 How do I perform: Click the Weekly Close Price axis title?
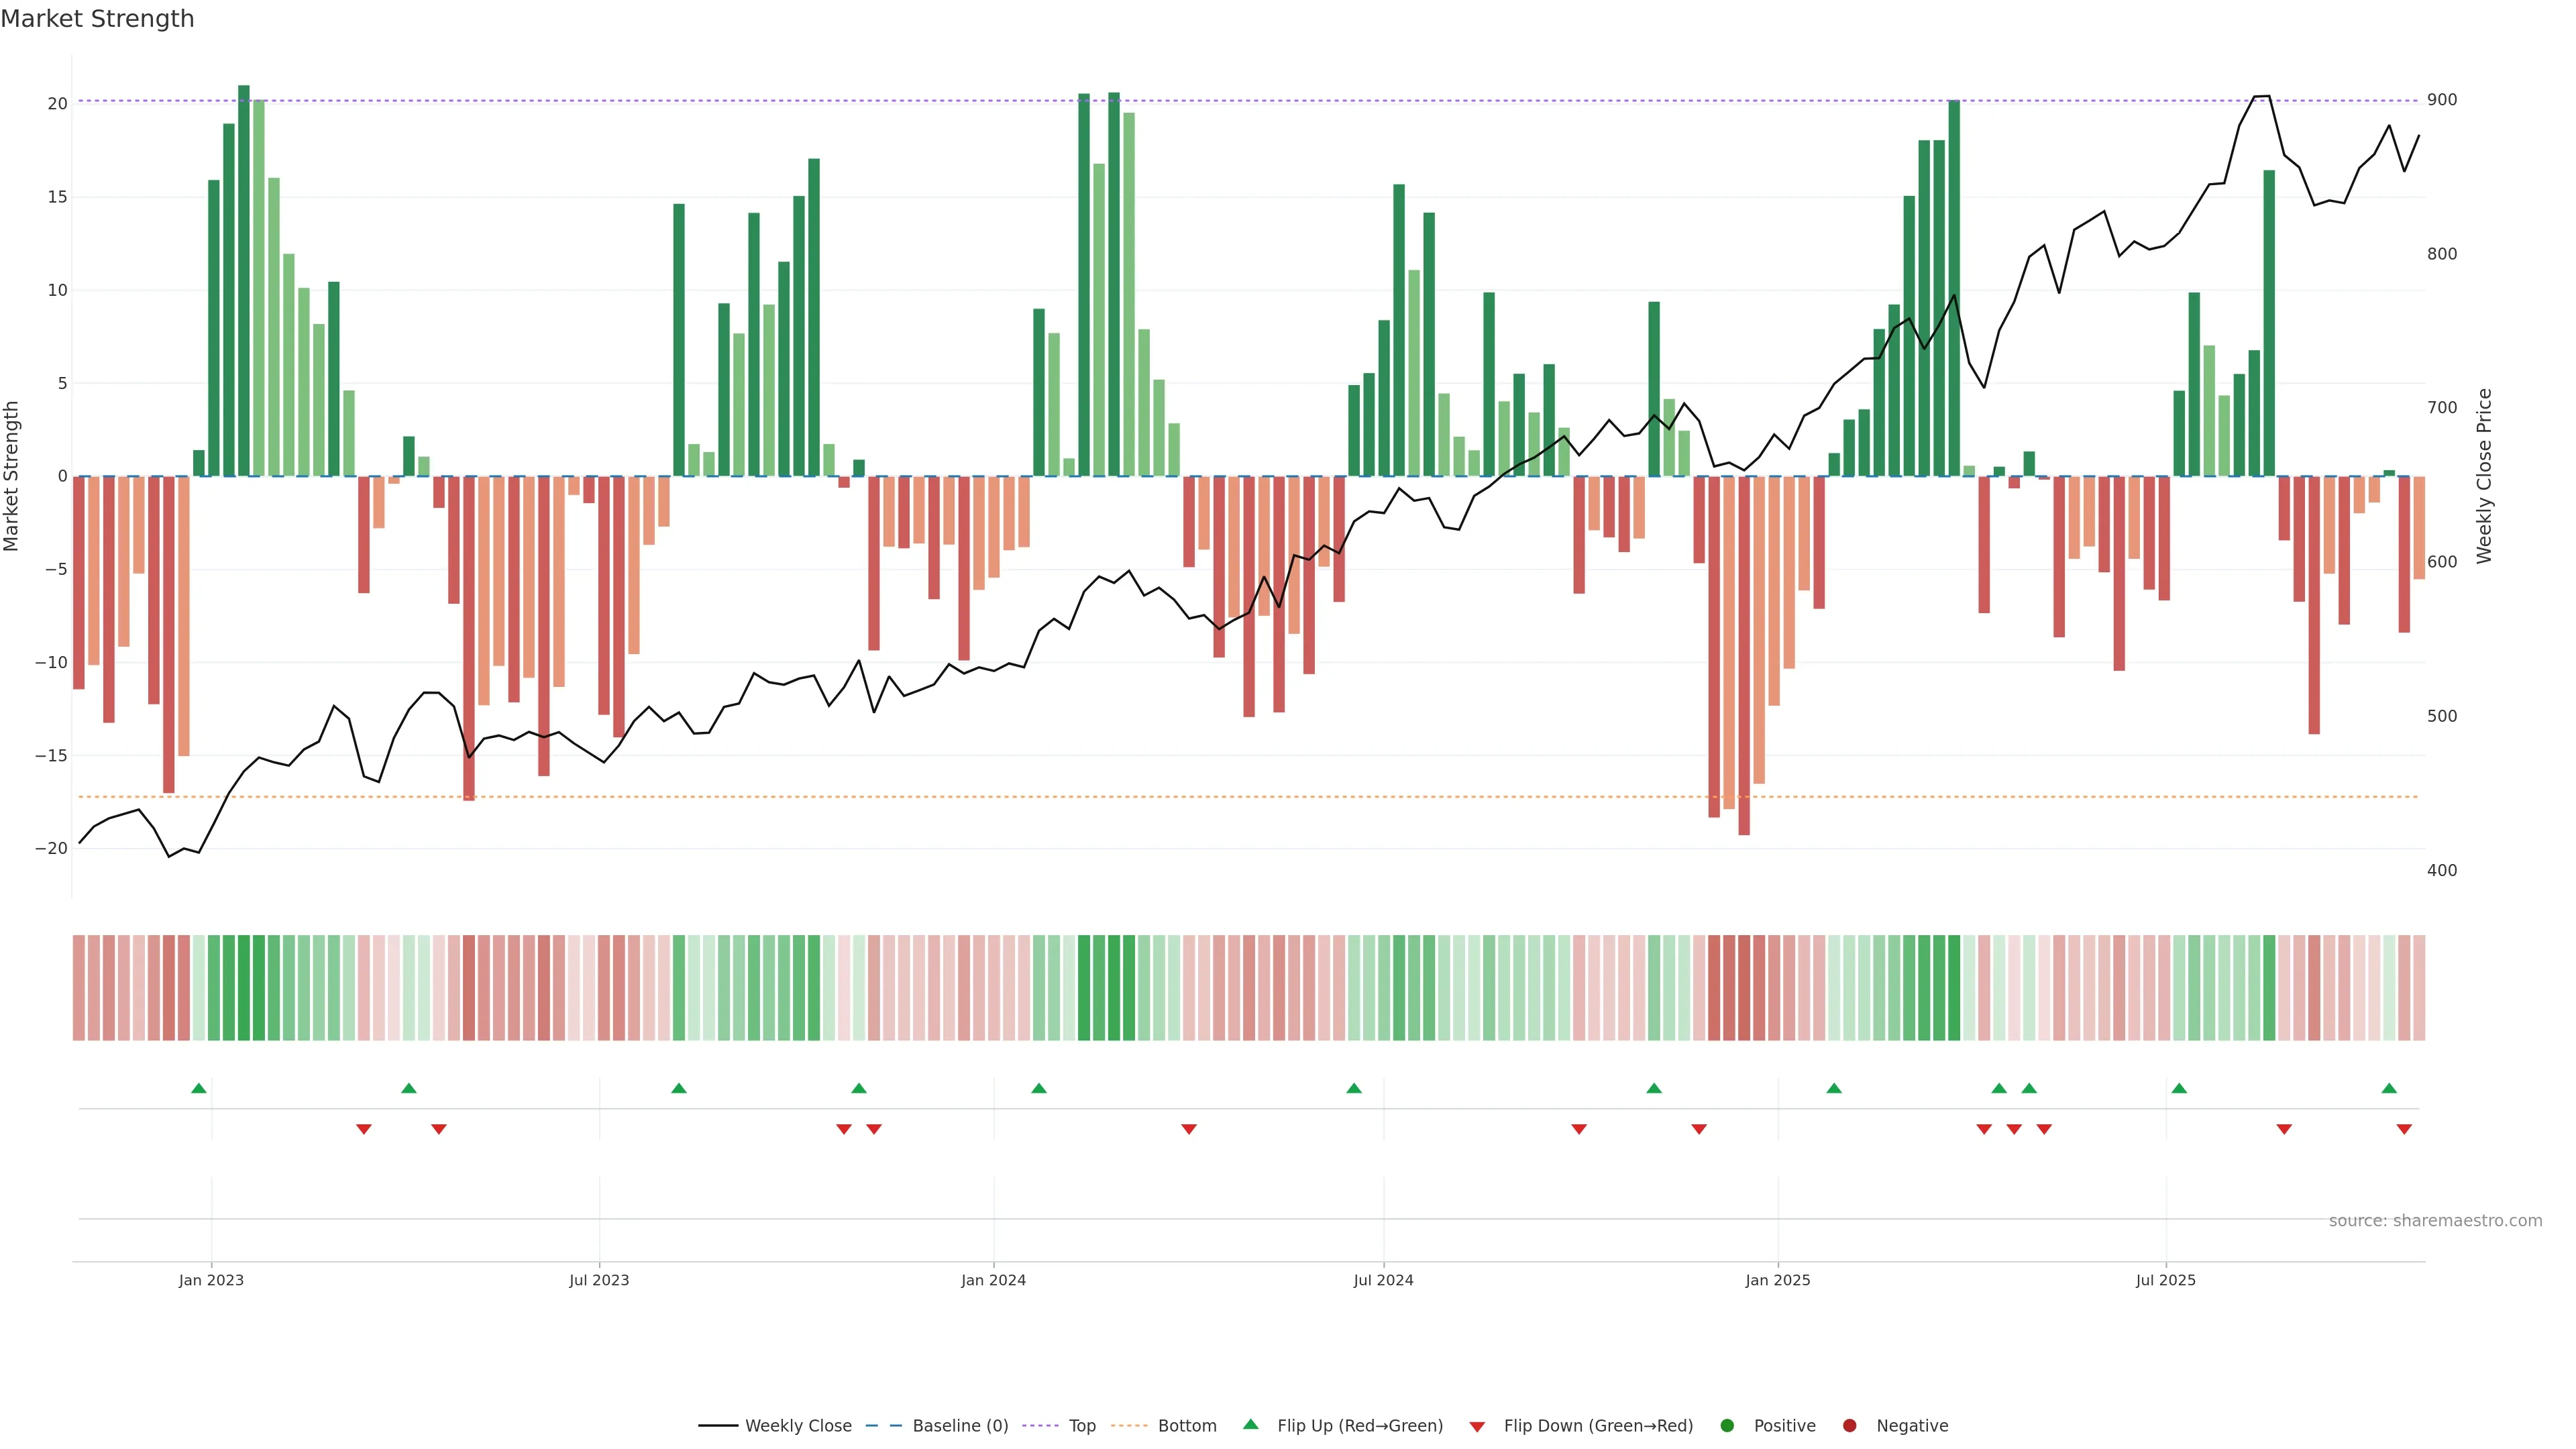2485,476
